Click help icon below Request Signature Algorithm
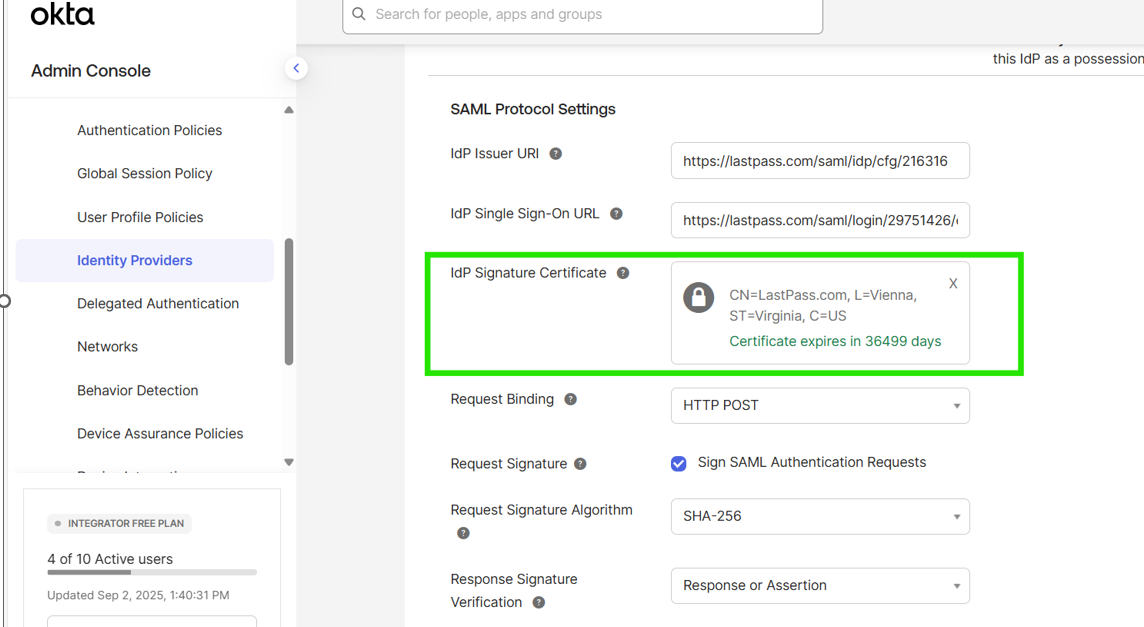1144x627 pixels. click(x=463, y=533)
